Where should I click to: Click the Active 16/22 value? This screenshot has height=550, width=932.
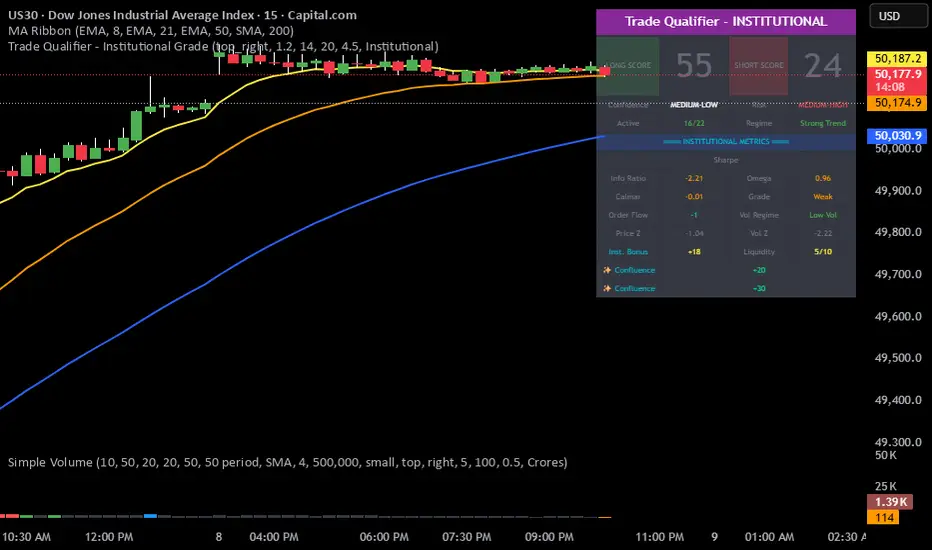pos(694,123)
